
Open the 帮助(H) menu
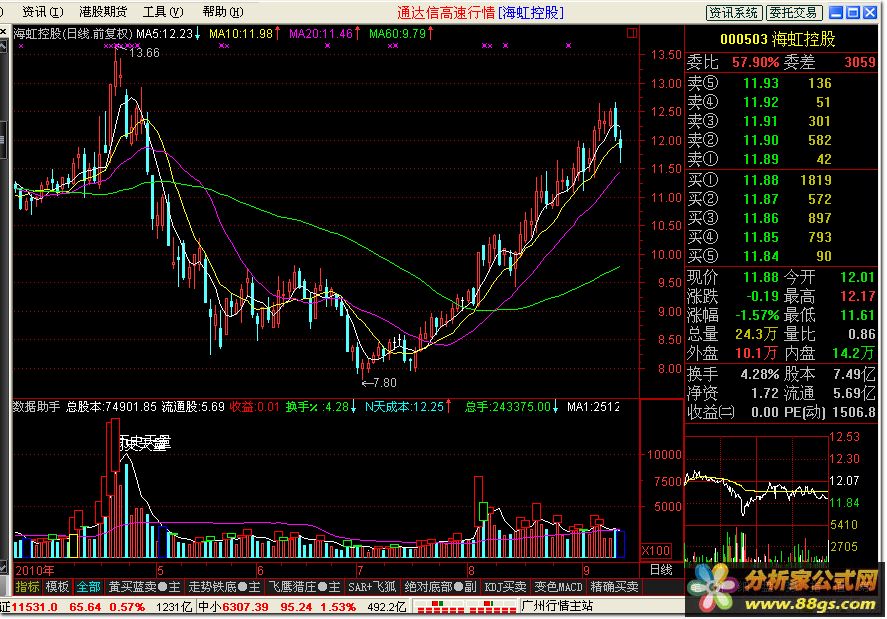(223, 12)
